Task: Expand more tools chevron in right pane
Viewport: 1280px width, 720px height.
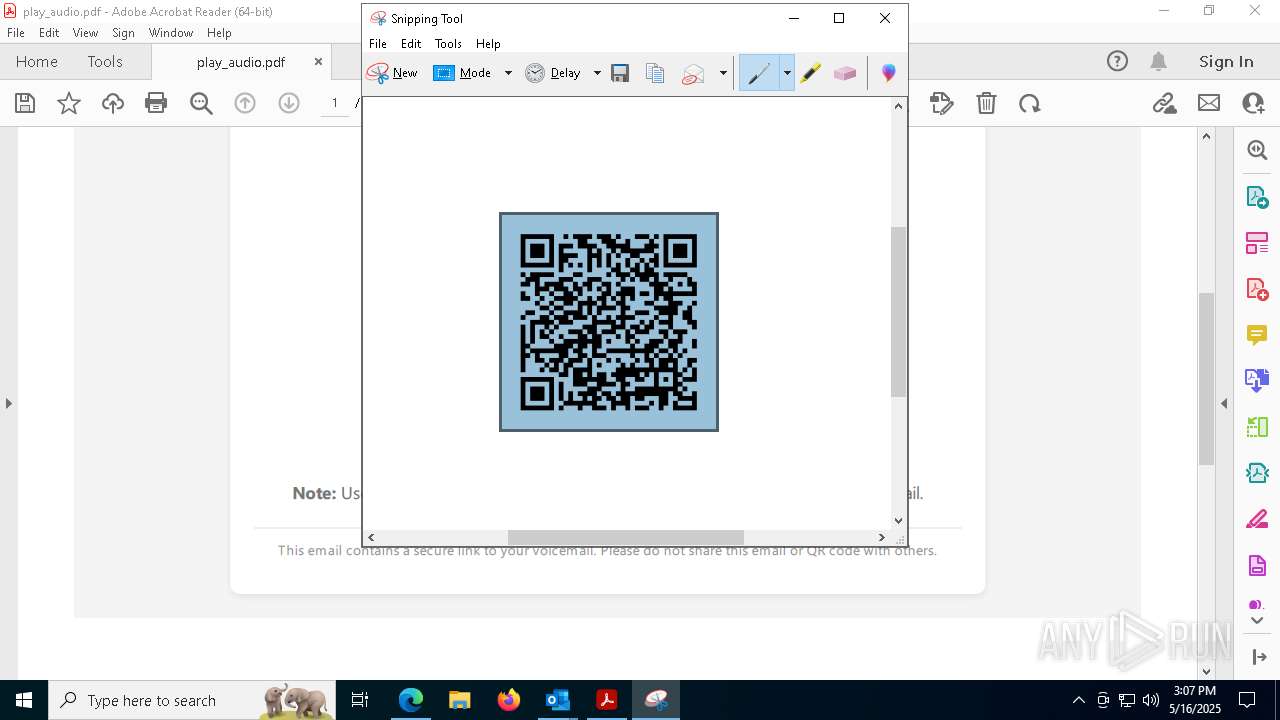Action: pos(1257,621)
